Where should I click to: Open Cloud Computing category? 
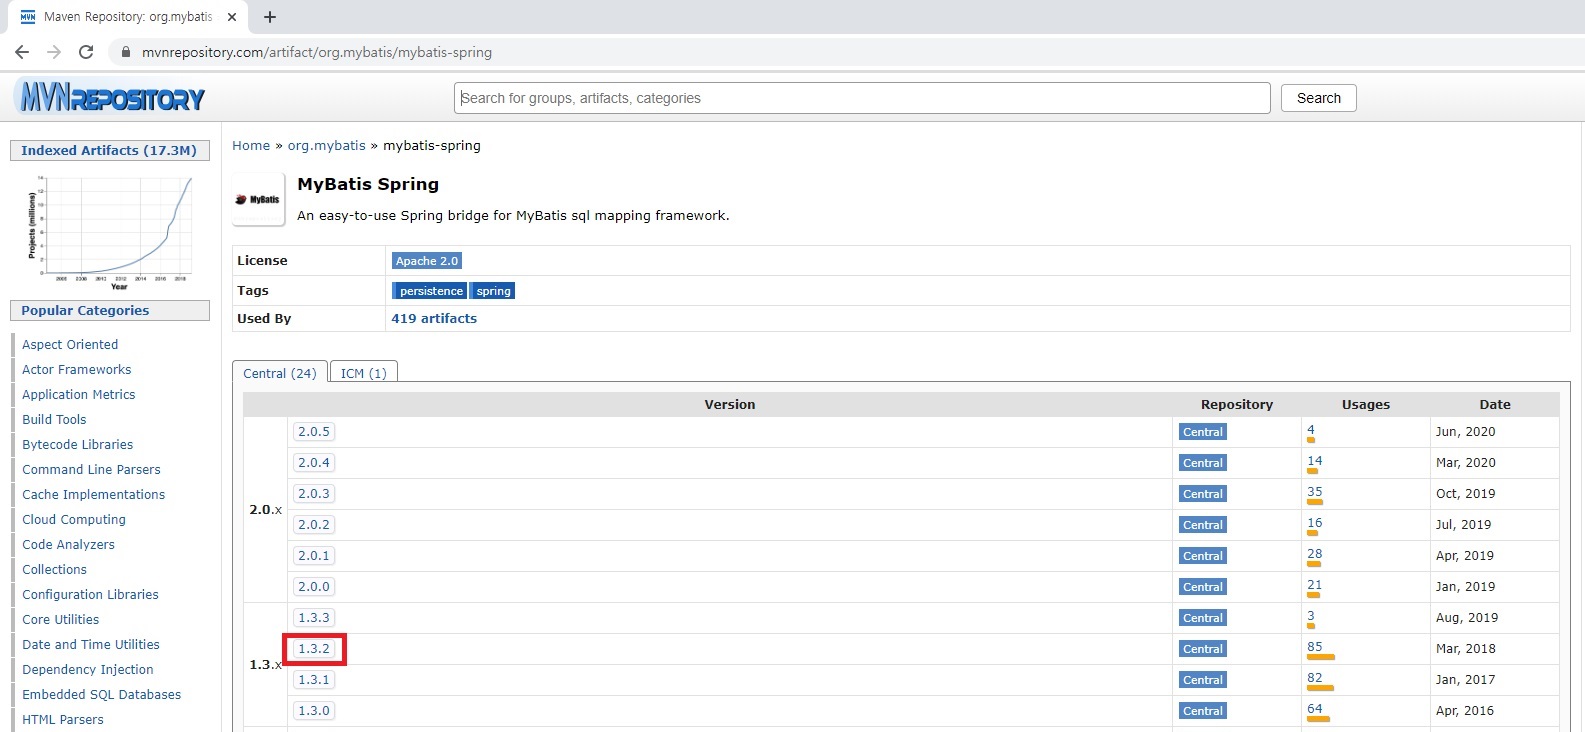74,520
